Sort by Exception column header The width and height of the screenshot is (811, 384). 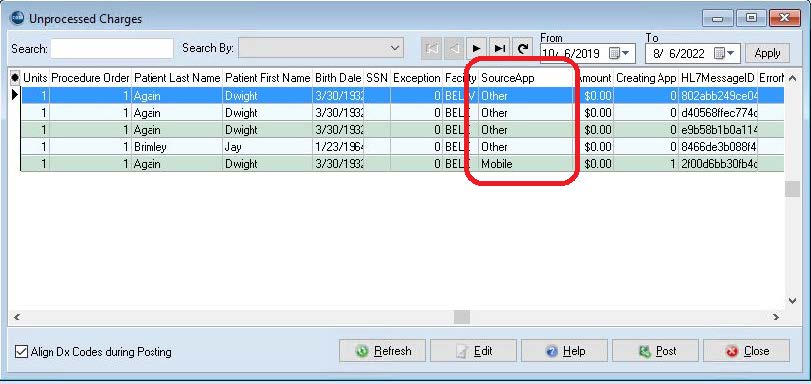[416, 78]
